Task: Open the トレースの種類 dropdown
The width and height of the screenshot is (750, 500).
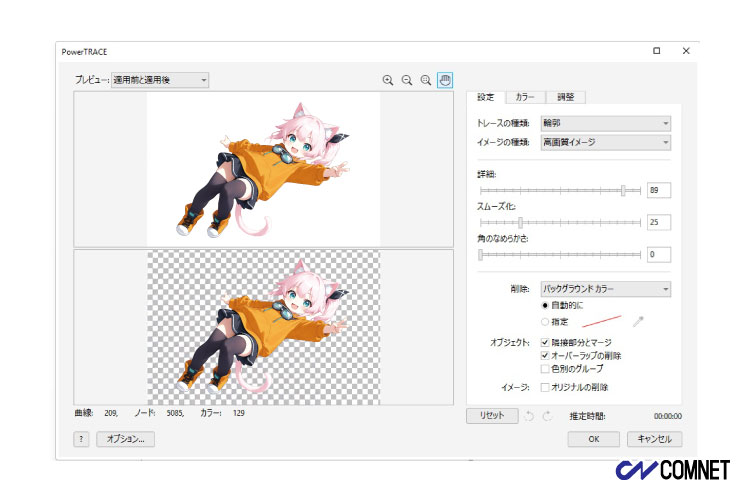Action: 606,123
